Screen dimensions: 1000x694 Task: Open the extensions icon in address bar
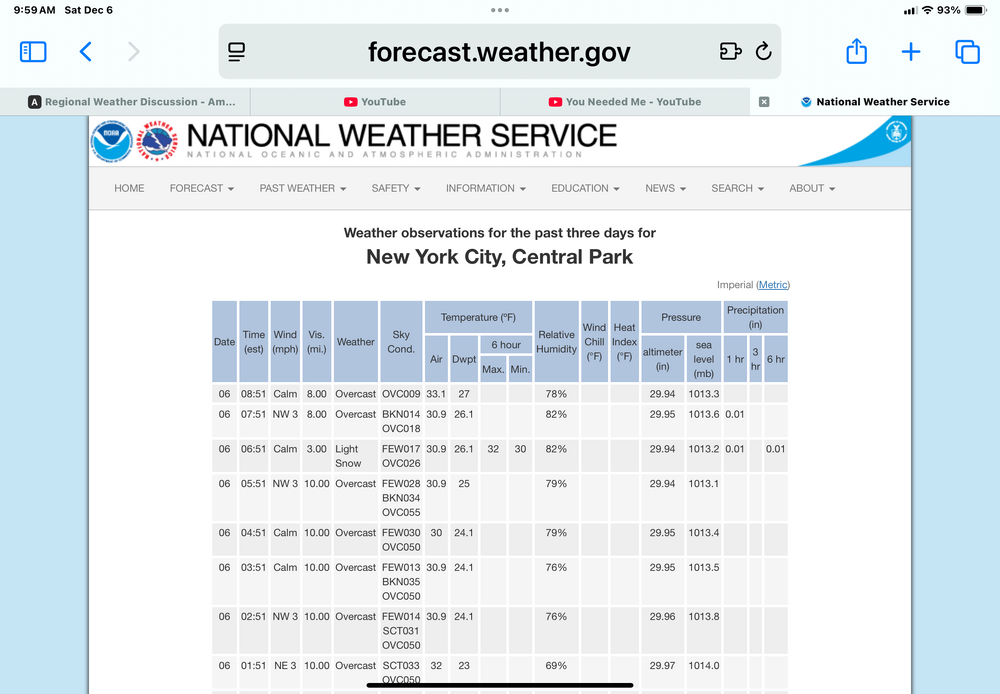tap(730, 52)
